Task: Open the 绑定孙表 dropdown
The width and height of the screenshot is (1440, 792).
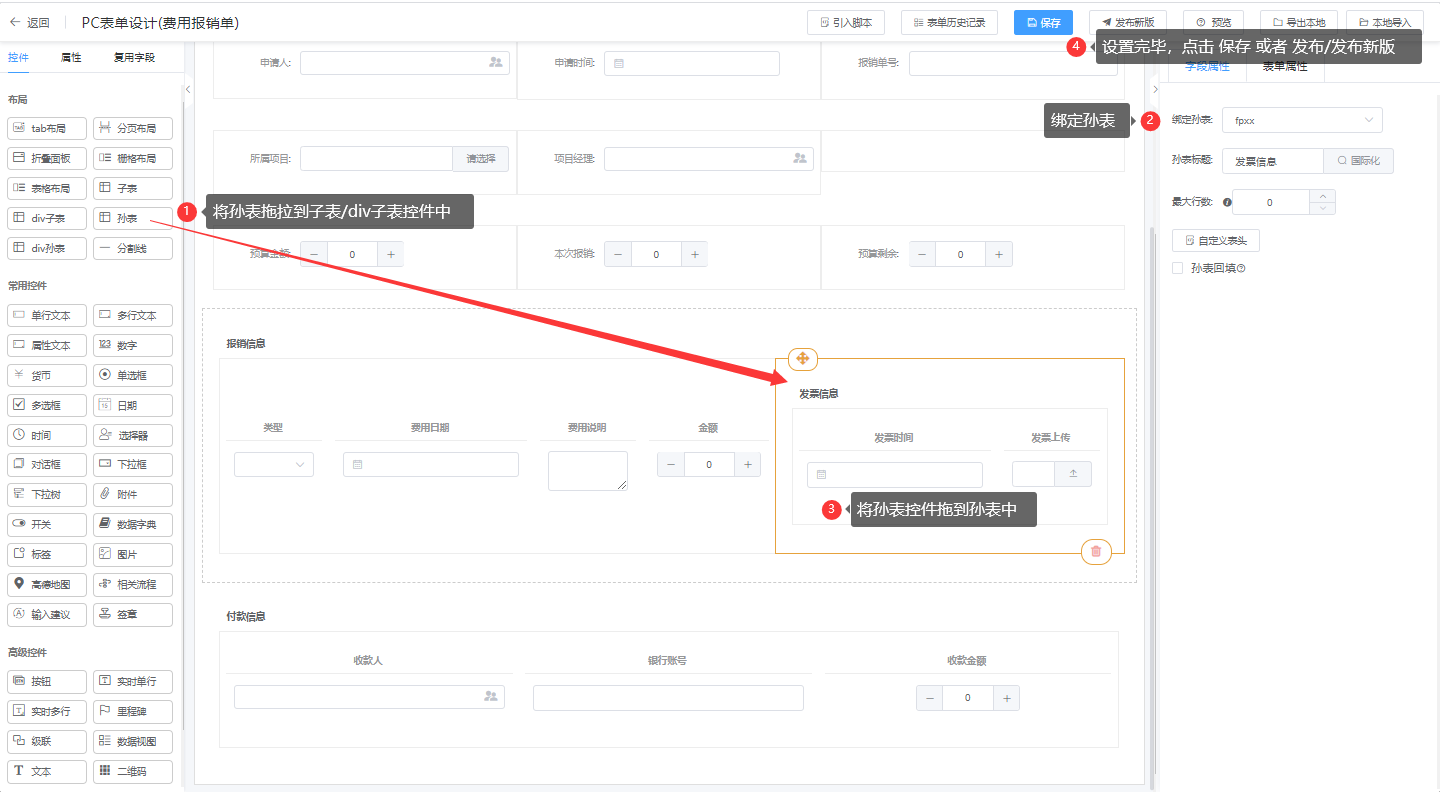Action: click(1302, 120)
